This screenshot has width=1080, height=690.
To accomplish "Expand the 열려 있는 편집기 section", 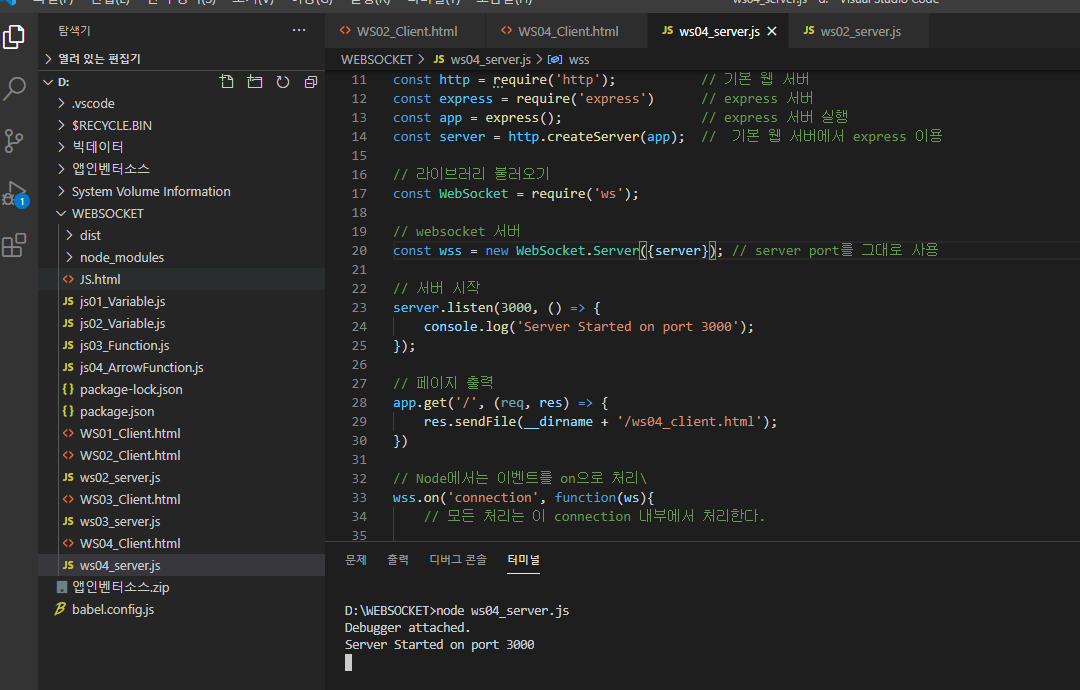I will coord(181,59).
